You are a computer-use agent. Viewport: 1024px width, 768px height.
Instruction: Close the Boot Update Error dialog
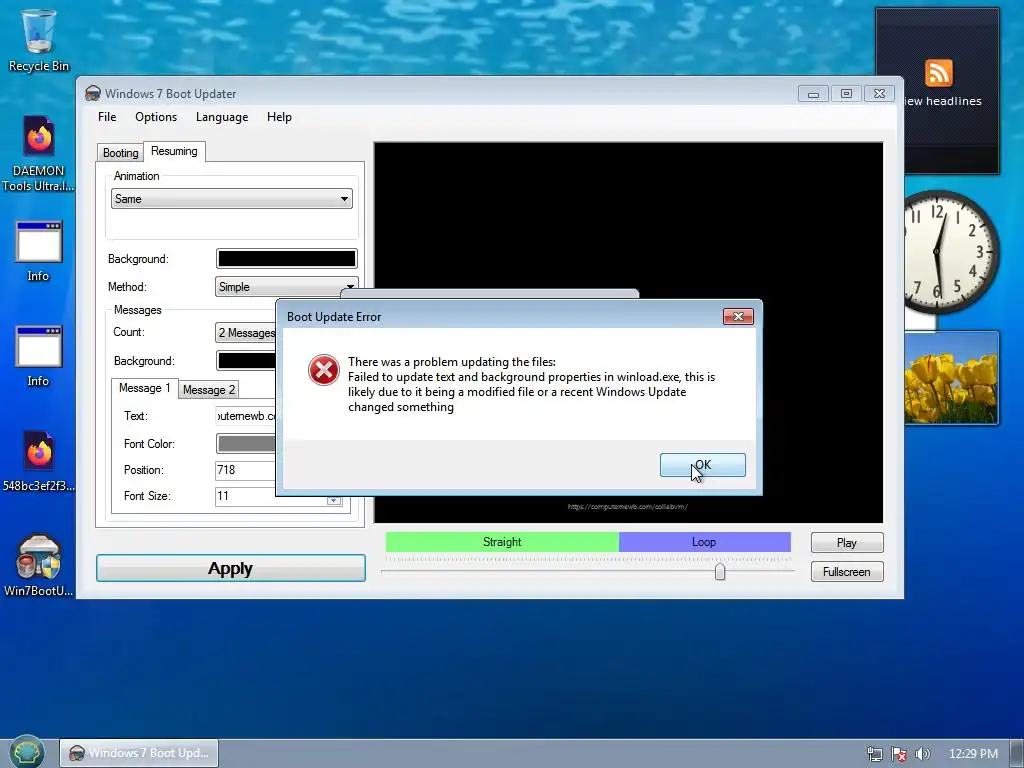coord(738,317)
